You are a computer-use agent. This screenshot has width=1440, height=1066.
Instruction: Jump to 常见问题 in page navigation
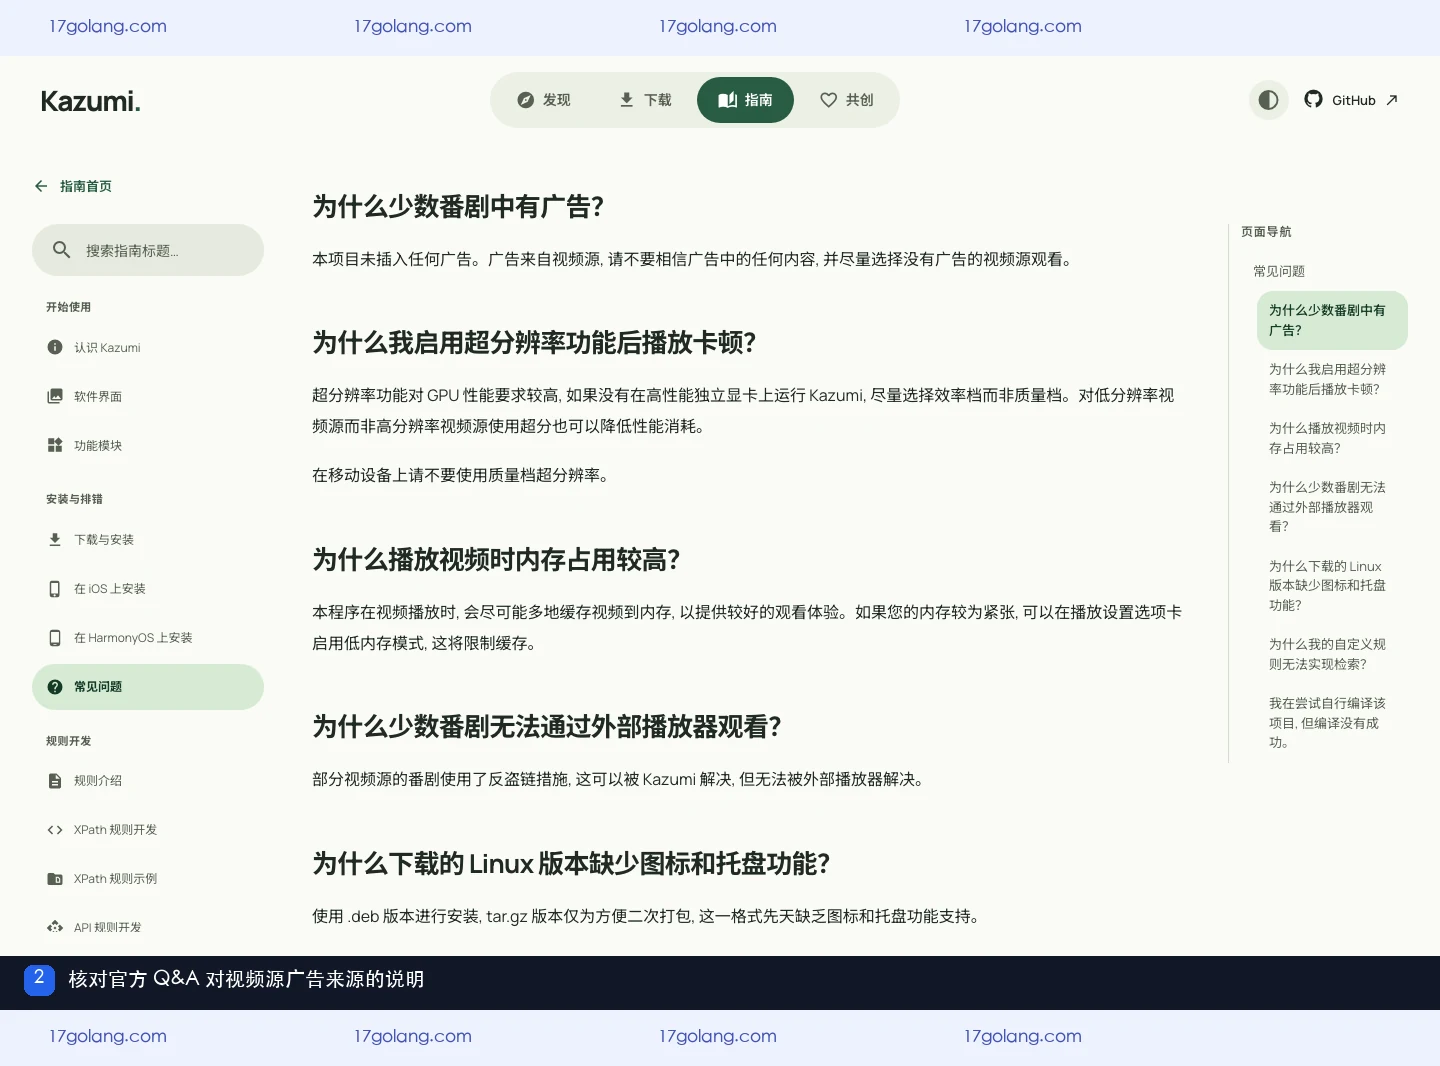click(1279, 271)
